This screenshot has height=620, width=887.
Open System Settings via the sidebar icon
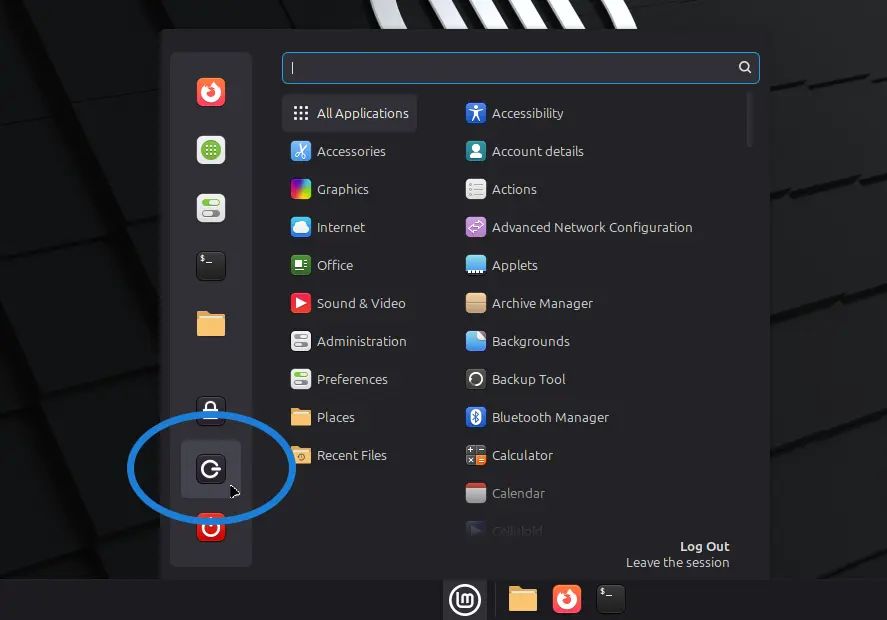(210, 208)
